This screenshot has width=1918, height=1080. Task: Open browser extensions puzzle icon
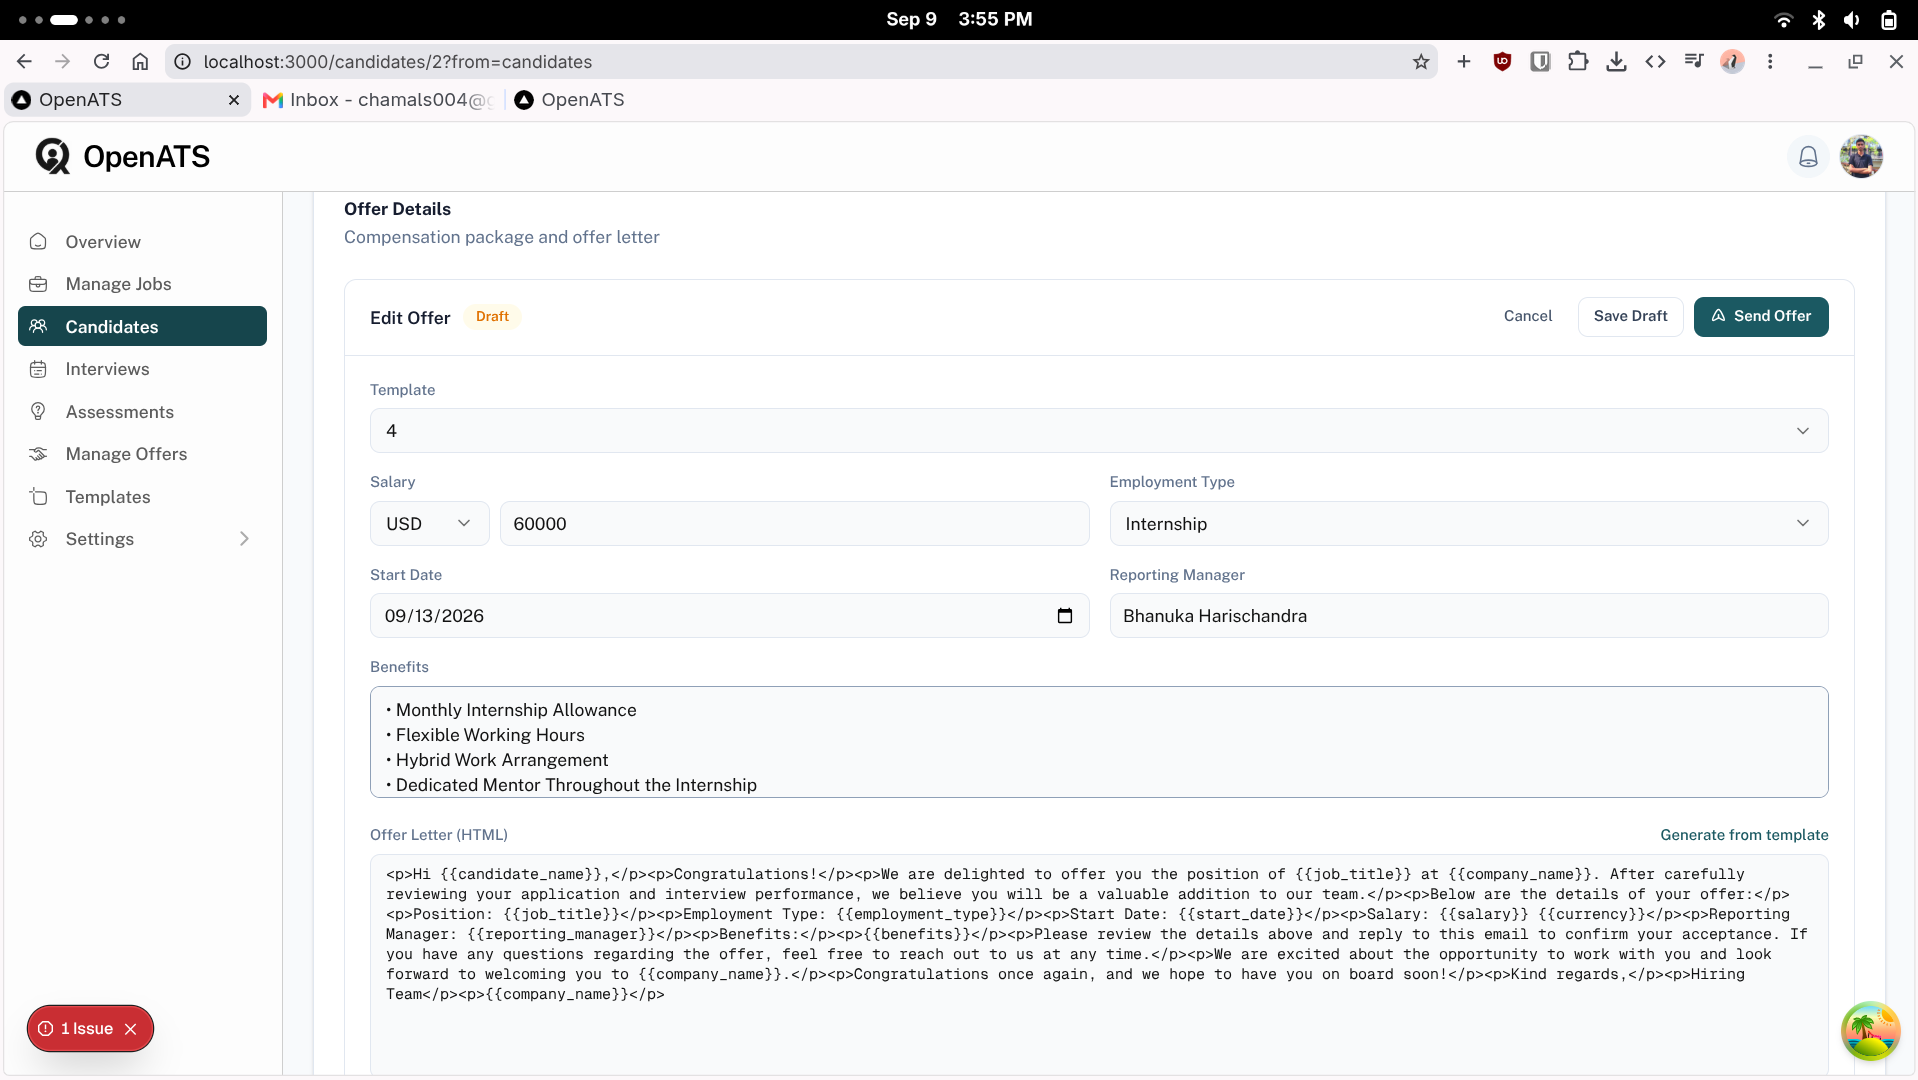point(1578,62)
